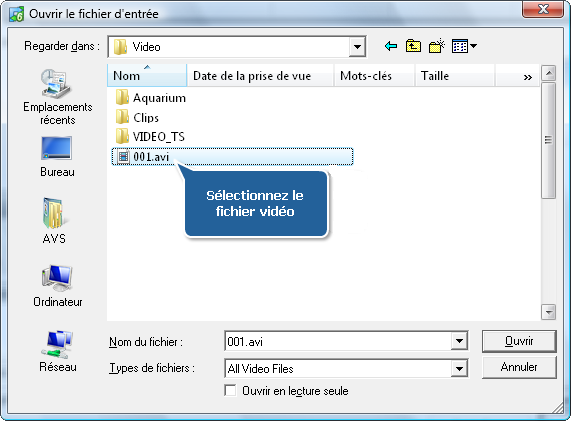Create a new folder icon
This screenshot has height=421, width=571.
tap(437, 46)
